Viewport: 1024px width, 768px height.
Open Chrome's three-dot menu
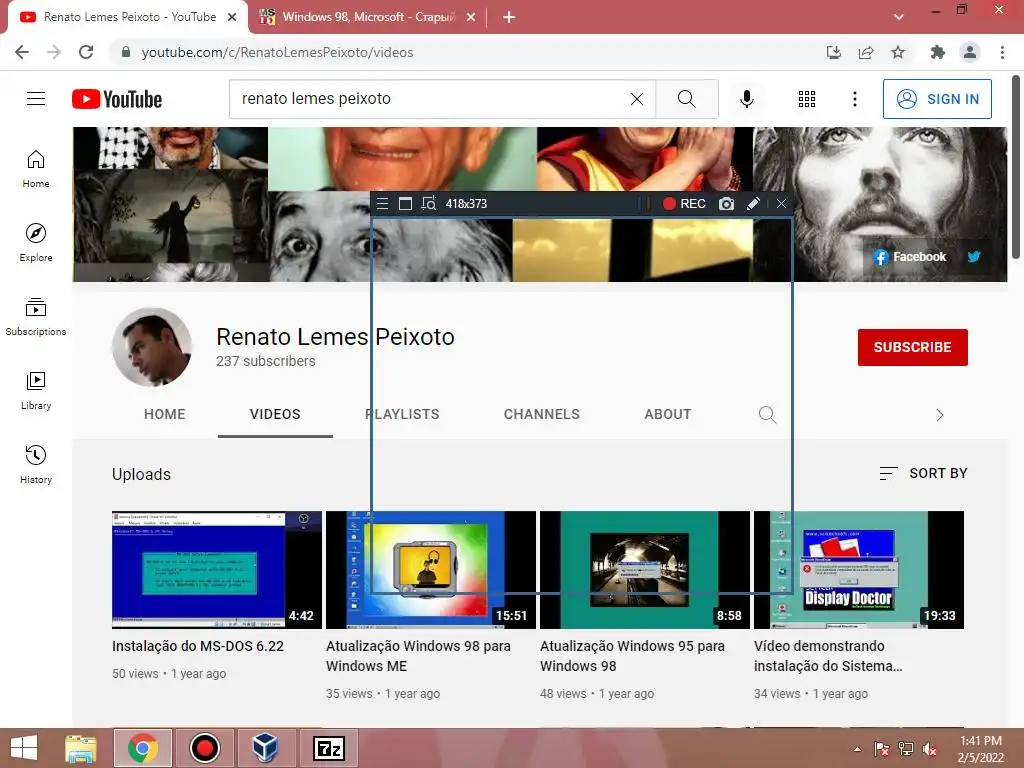[x=1002, y=52]
